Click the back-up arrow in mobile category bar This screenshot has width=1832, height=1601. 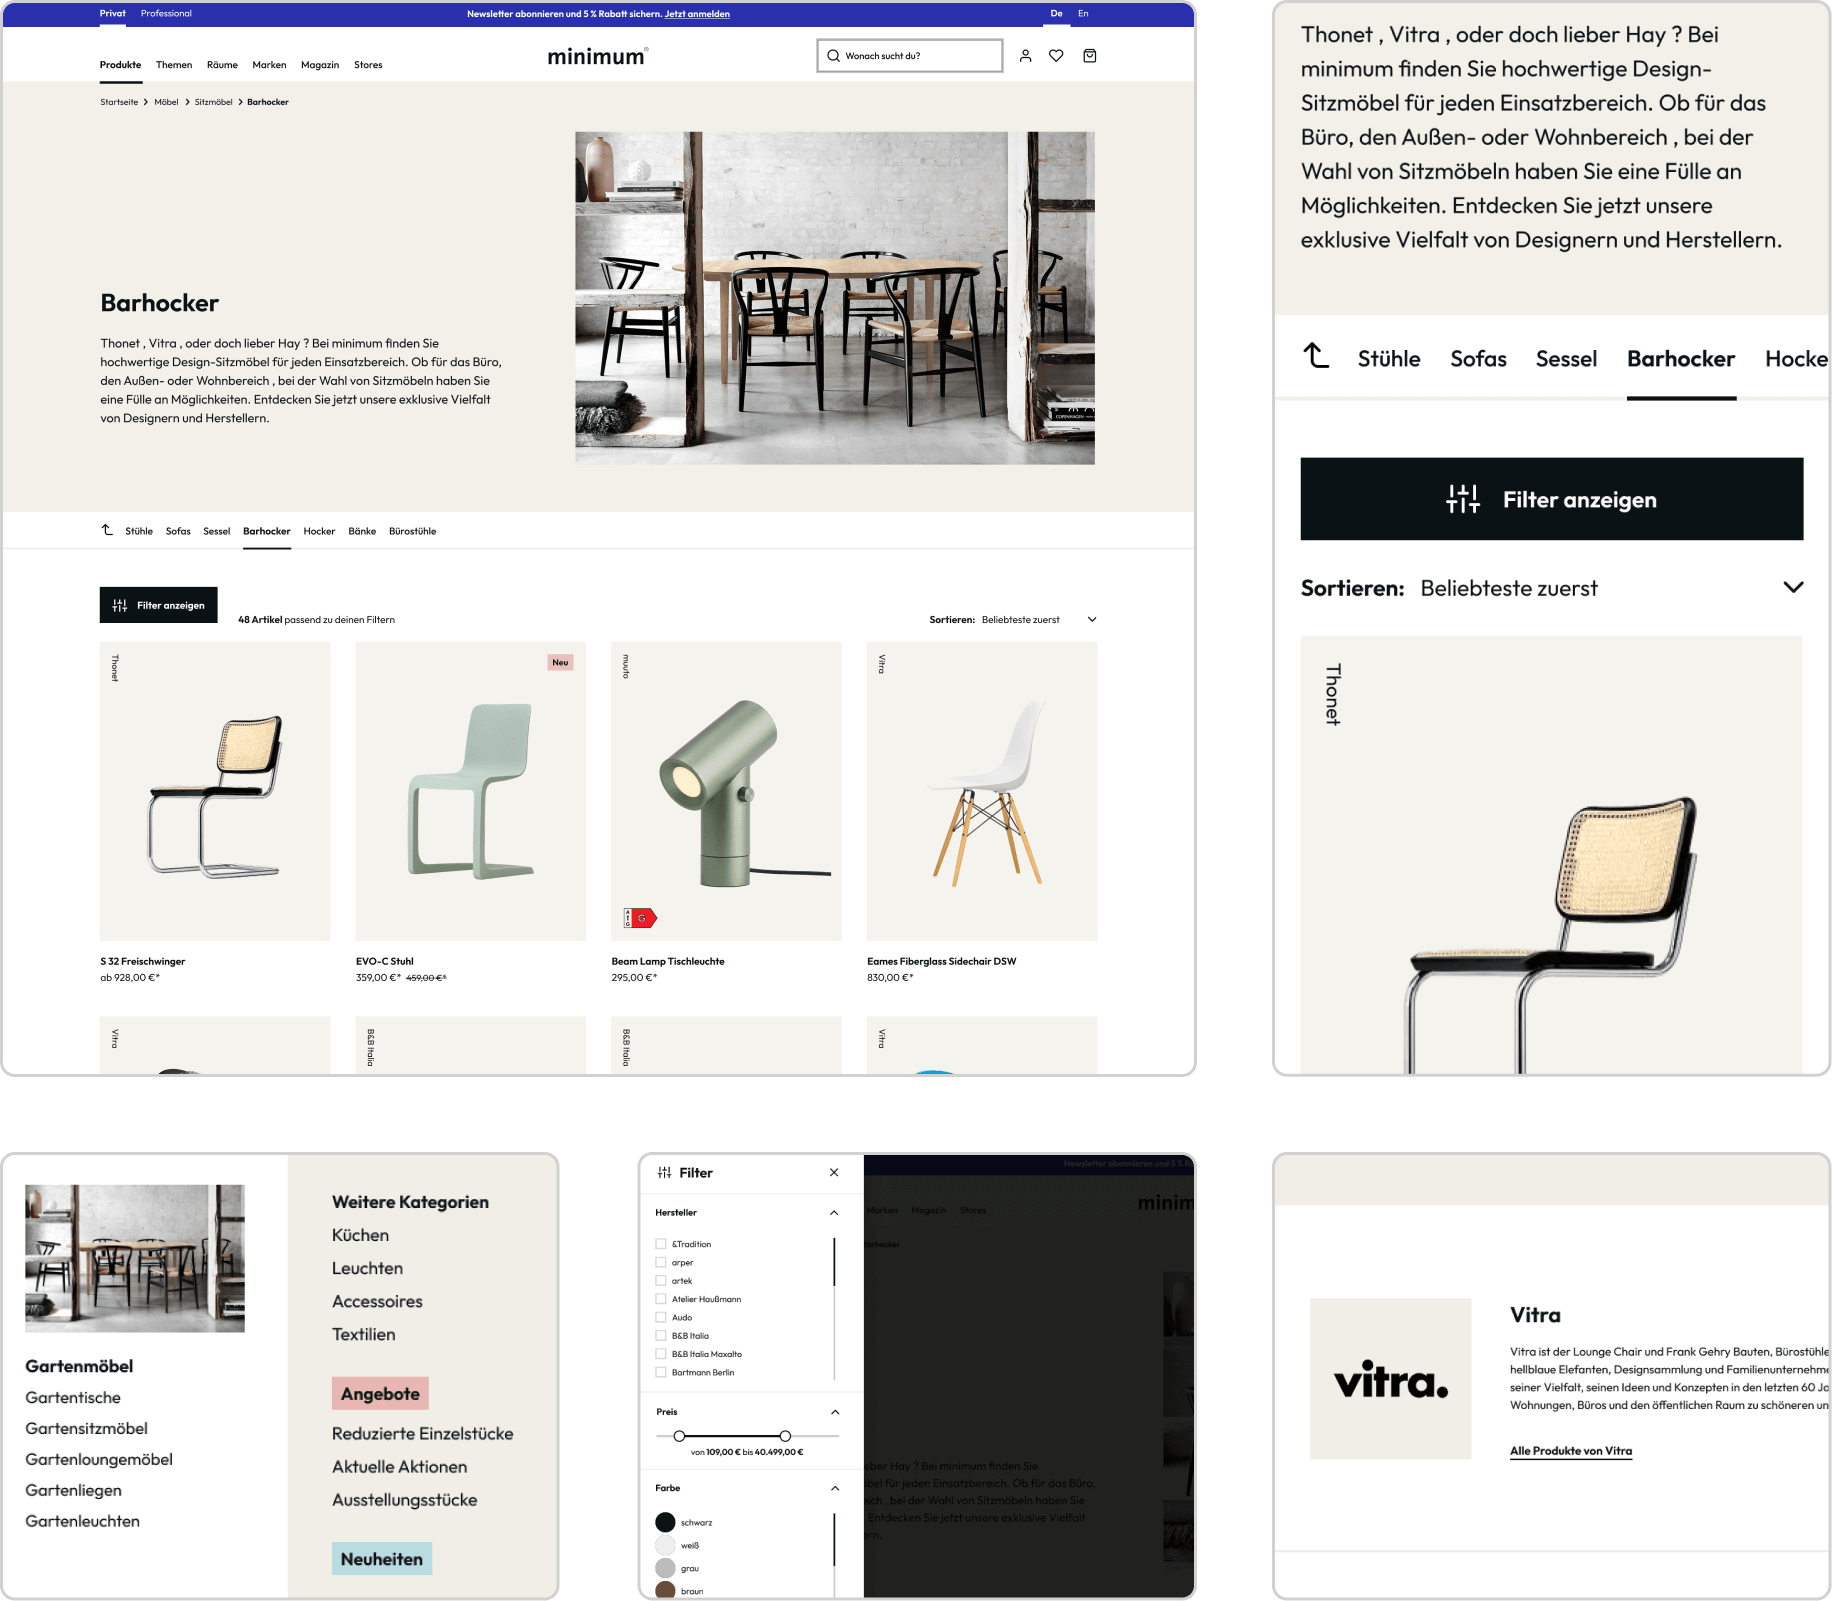1316,355
